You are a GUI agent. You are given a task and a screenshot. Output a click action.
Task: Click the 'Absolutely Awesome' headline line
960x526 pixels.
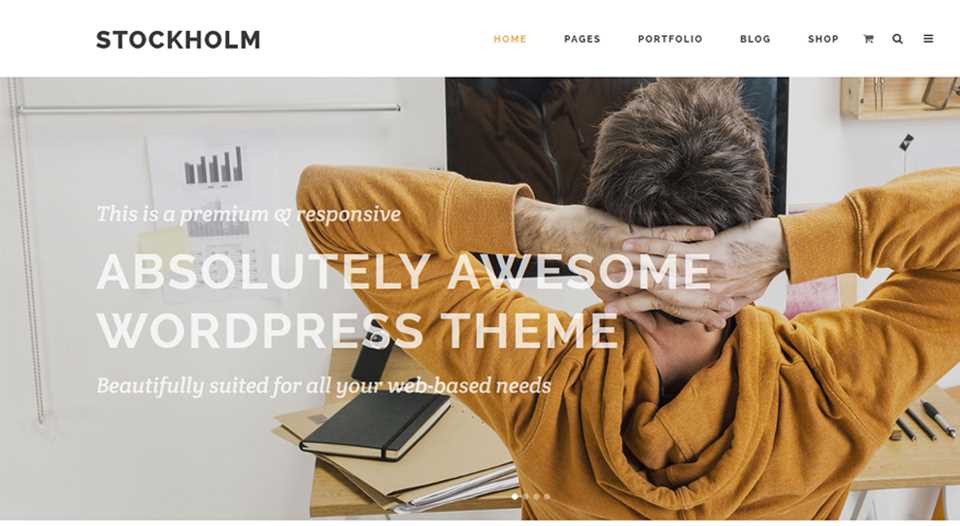[404, 271]
